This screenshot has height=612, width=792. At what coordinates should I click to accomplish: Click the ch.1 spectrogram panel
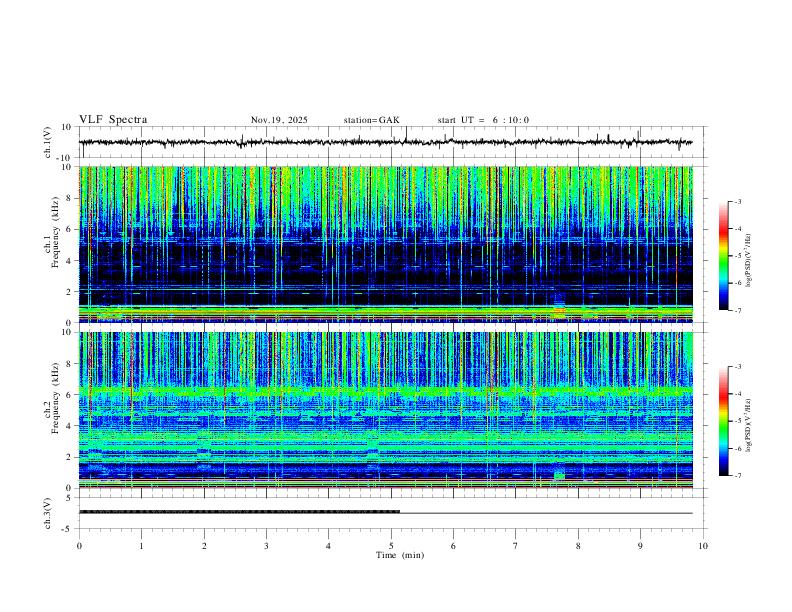pyautogui.click(x=385, y=244)
